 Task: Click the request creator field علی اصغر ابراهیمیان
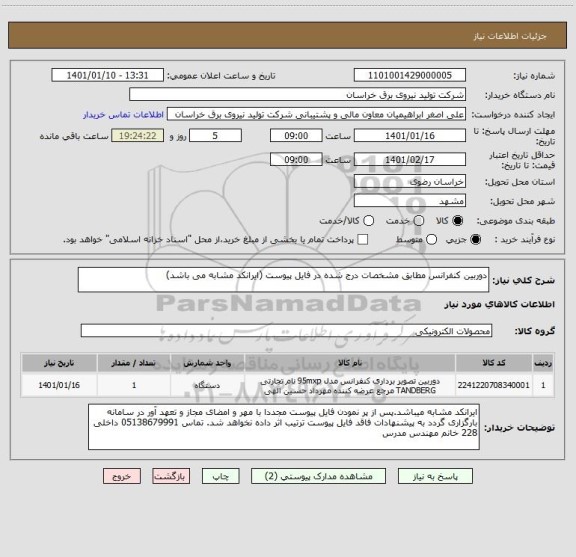coord(316,115)
